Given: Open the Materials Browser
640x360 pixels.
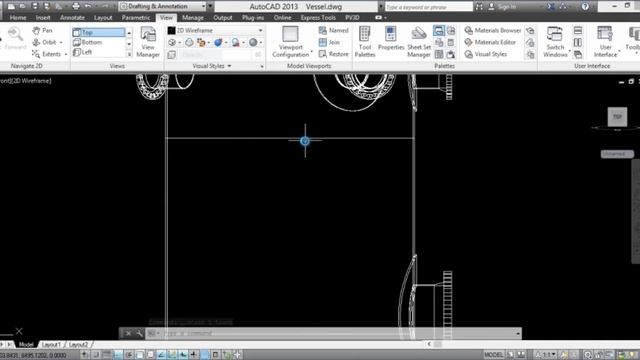Looking at the screenshot, I should 493,31.
